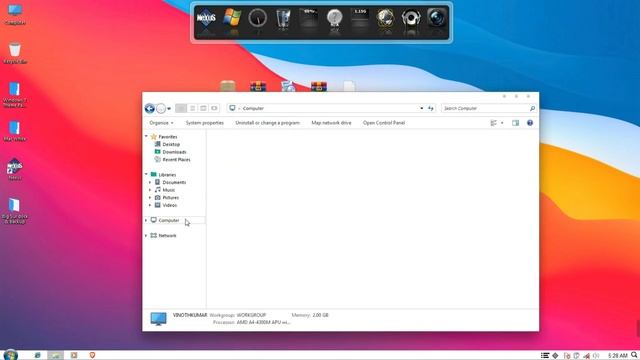Screen dimensions: 640x360
Task: Open the Explorer window taskbar button
Action: tap(56, 355)
